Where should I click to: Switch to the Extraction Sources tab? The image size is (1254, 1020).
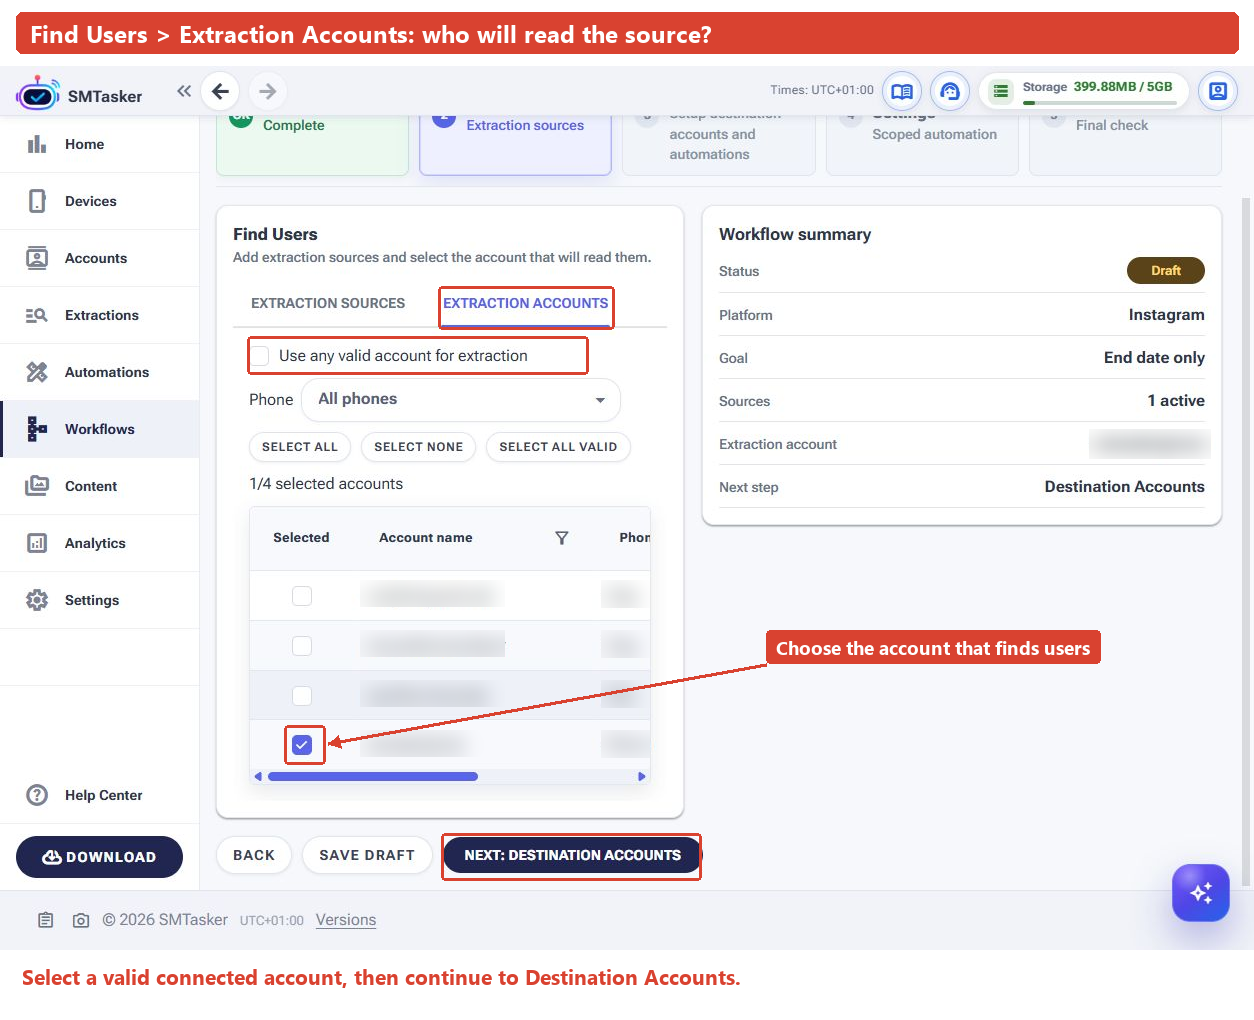pos(328,303)
